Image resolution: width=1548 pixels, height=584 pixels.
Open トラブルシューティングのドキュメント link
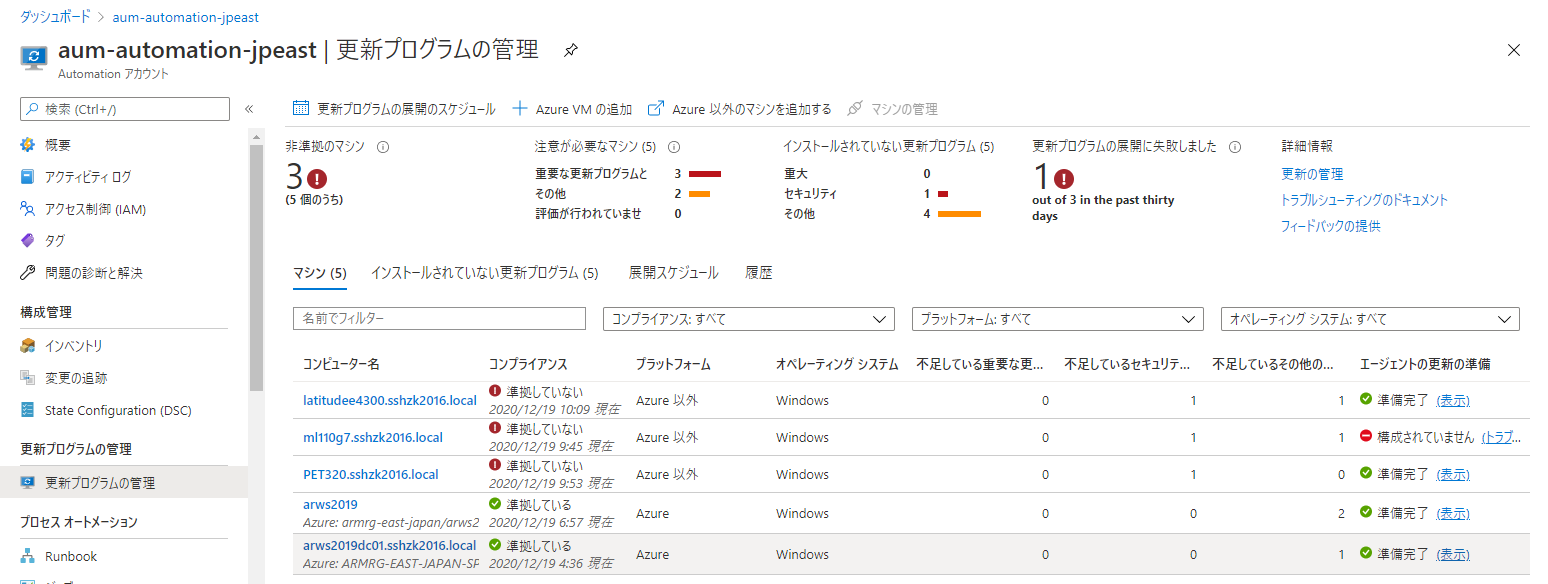[1364, 200]
